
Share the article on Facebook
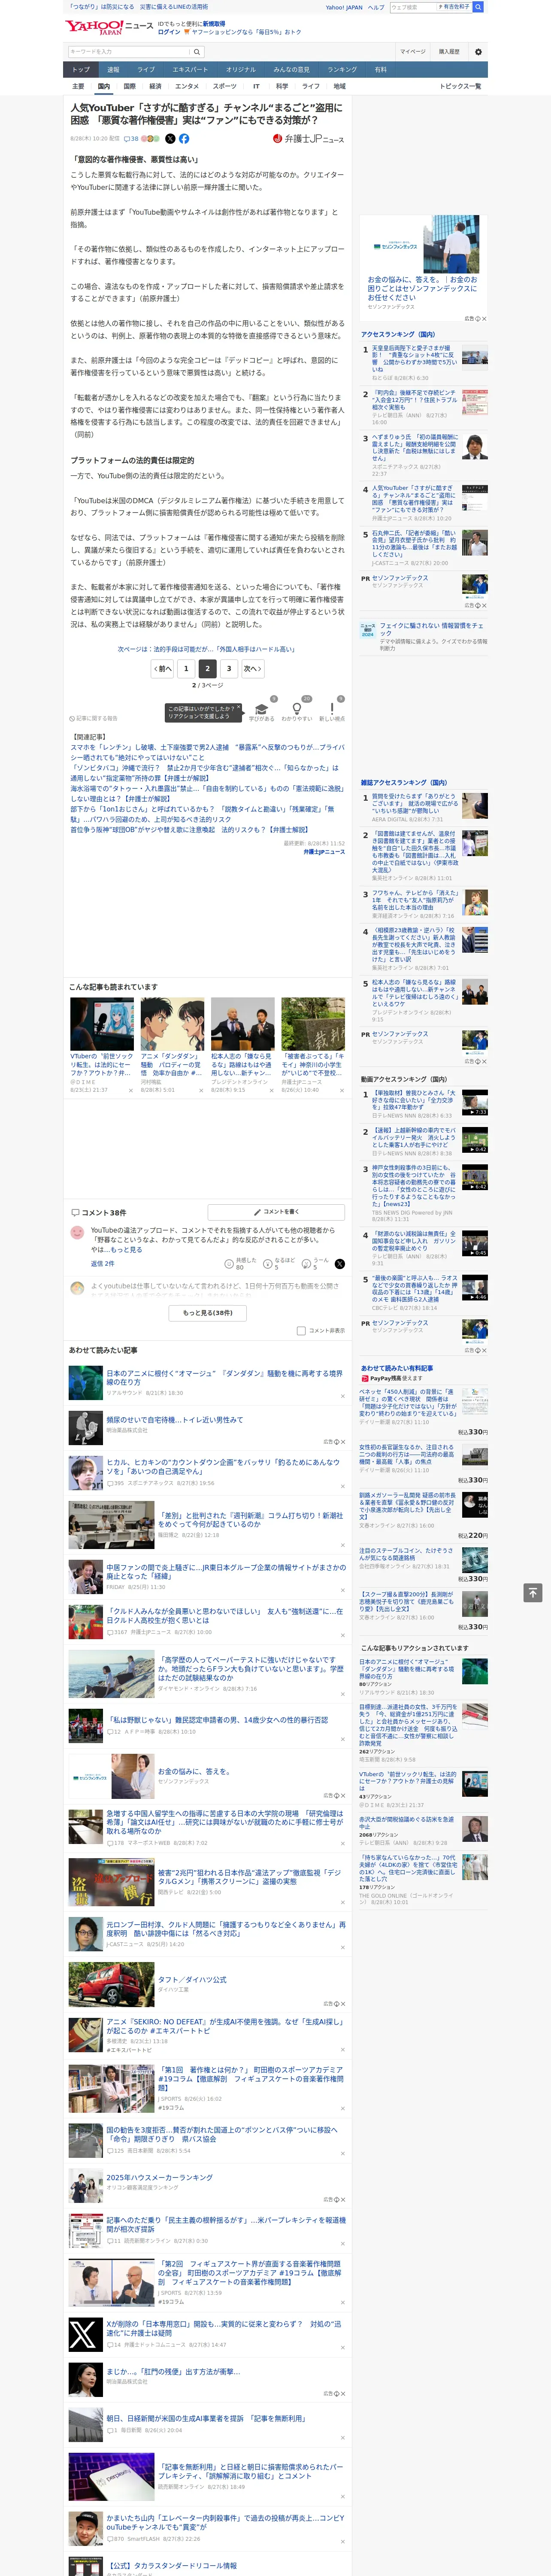coord(184,139)
